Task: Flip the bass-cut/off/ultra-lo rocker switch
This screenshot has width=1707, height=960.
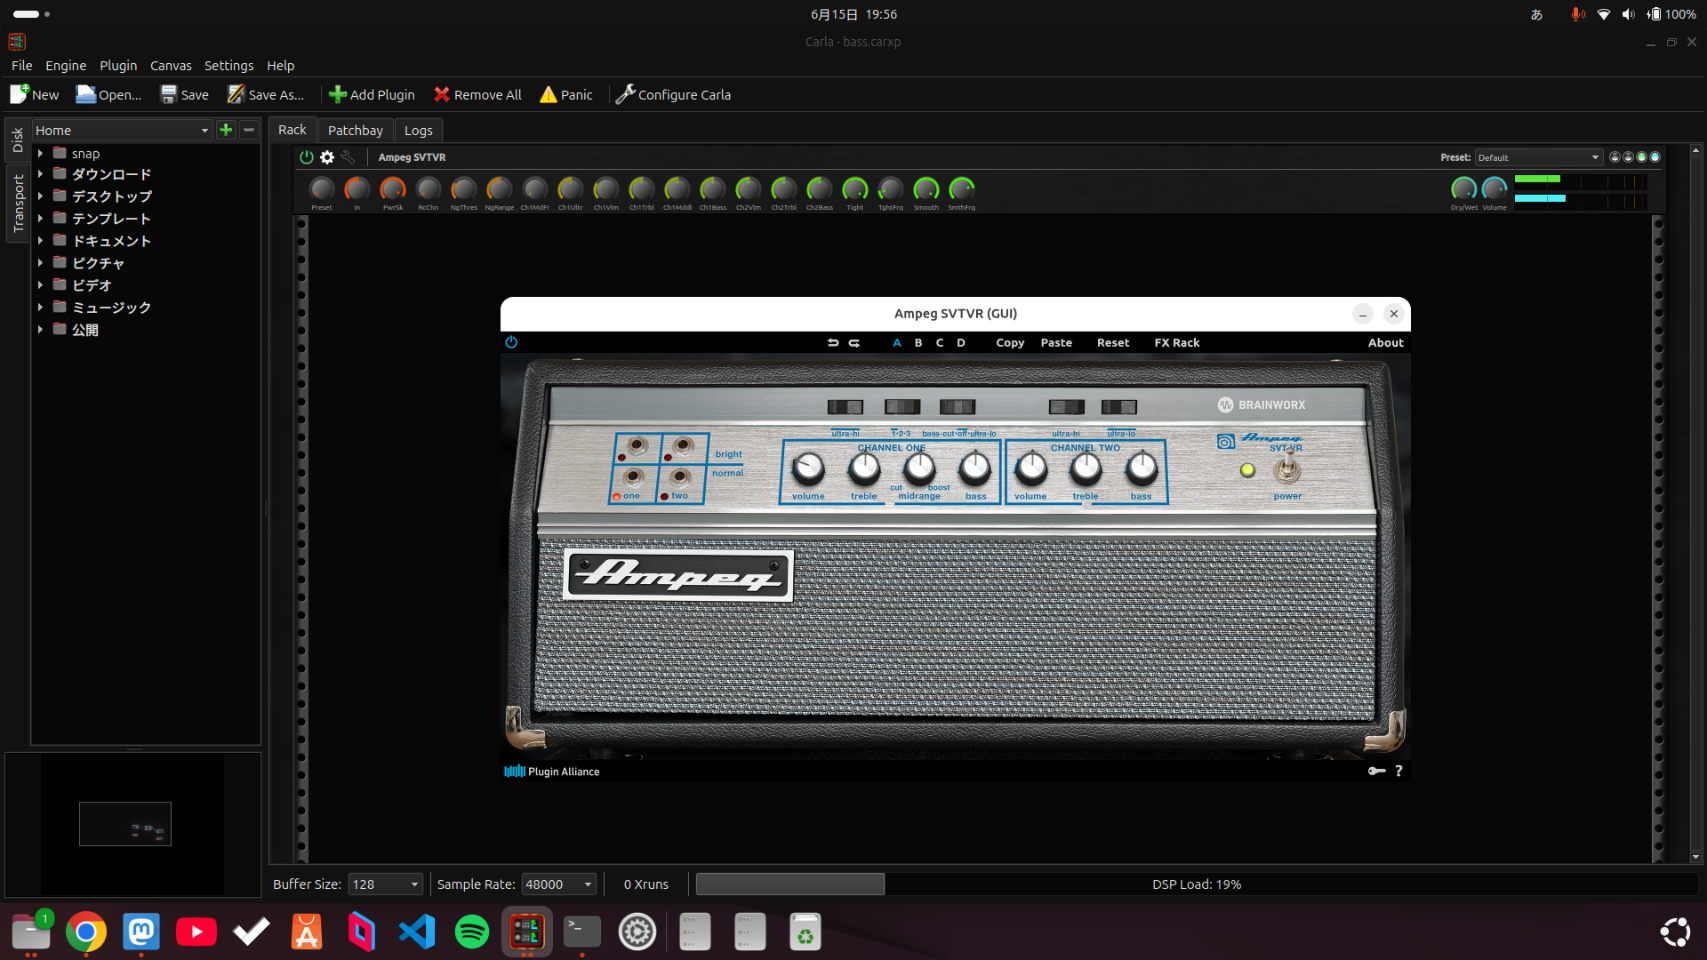Action: coord(957,407)
